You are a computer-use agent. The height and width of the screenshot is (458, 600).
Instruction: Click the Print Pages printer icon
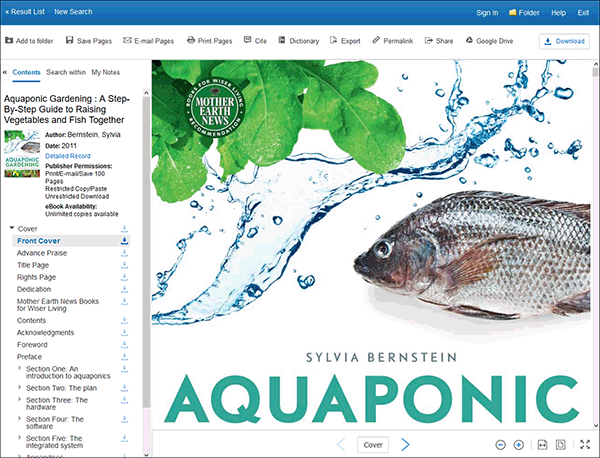tap(191, 40)
